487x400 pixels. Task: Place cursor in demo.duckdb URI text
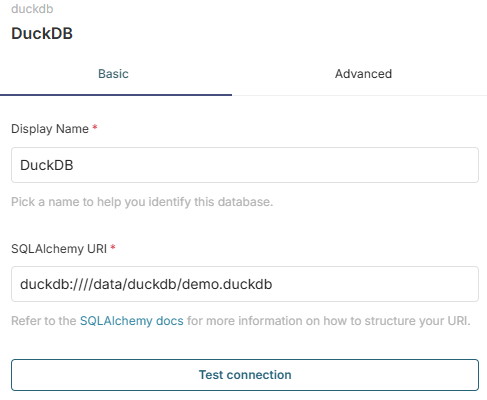[227, 284]
